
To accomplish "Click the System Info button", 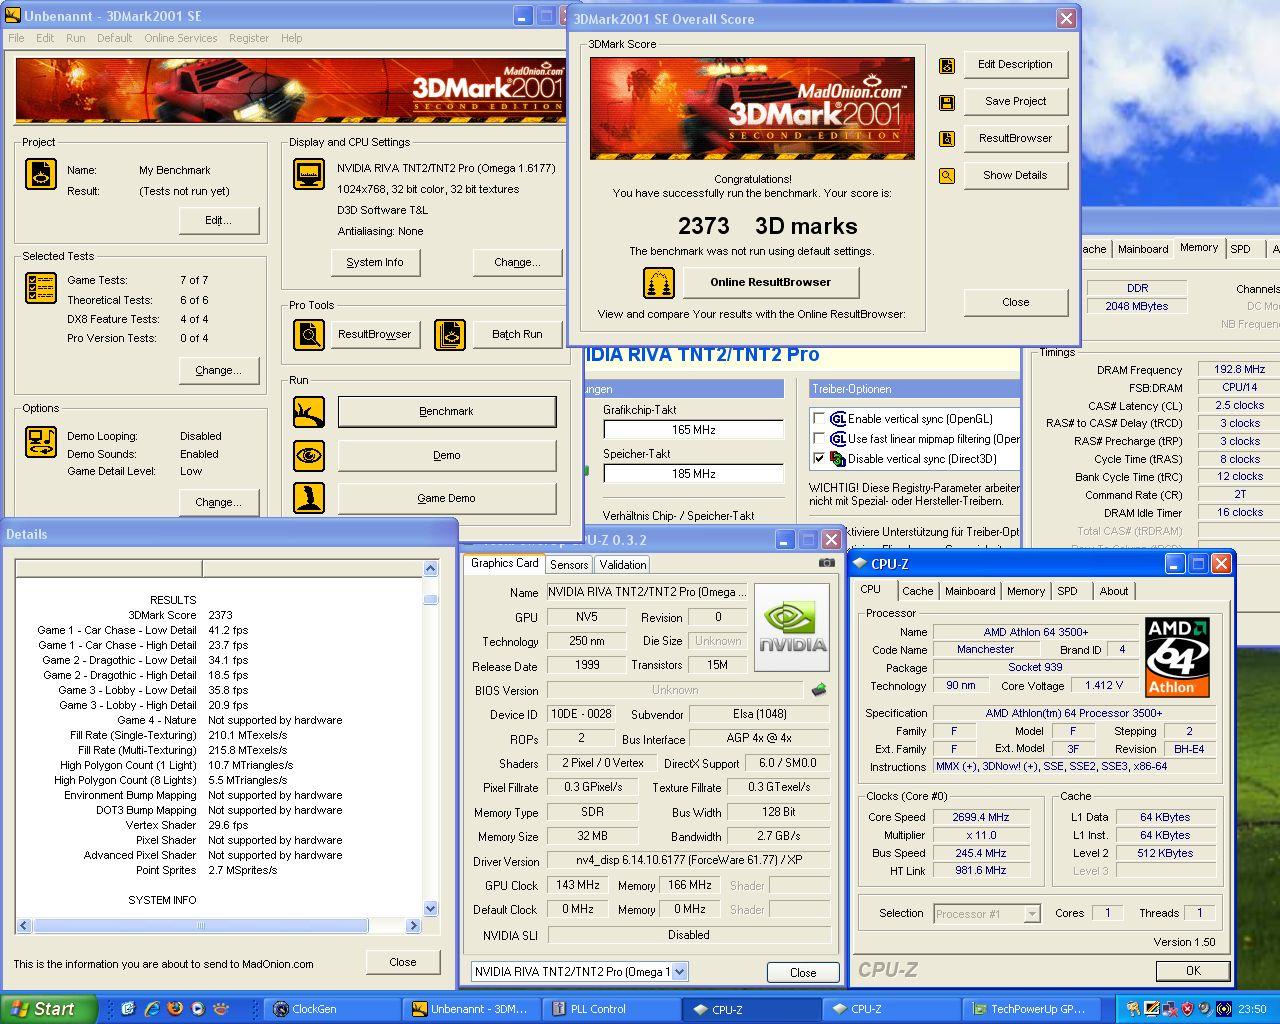I will tap(375, 262).
